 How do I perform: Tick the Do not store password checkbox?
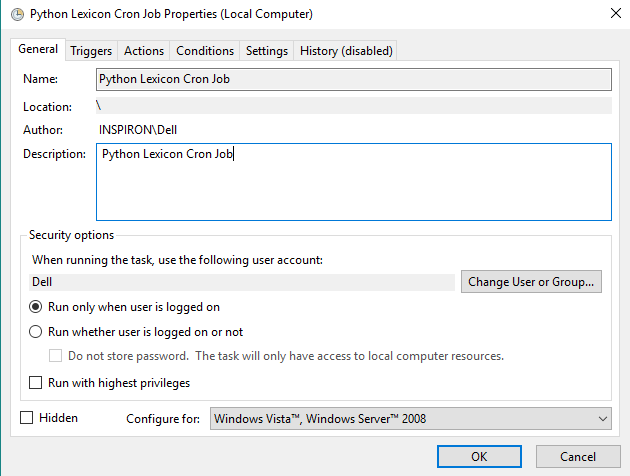56,356
